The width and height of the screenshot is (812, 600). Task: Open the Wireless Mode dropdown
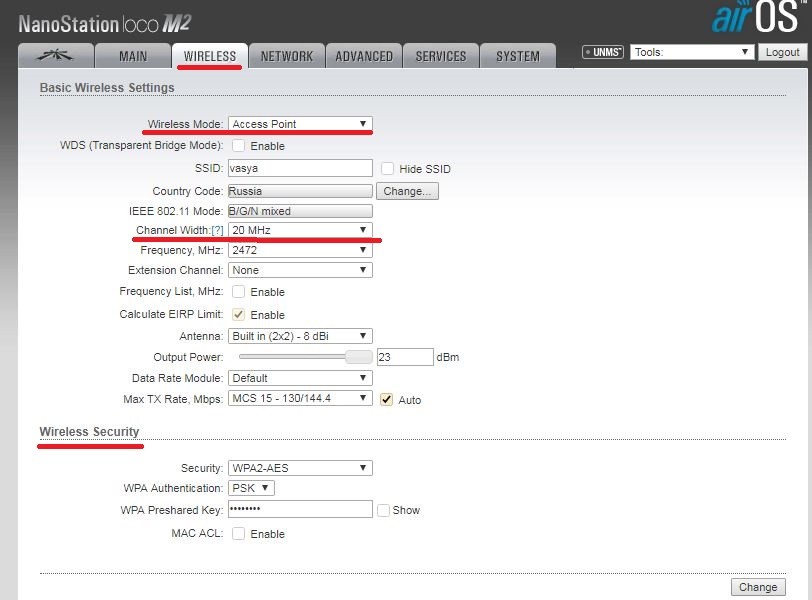(300, 124)
